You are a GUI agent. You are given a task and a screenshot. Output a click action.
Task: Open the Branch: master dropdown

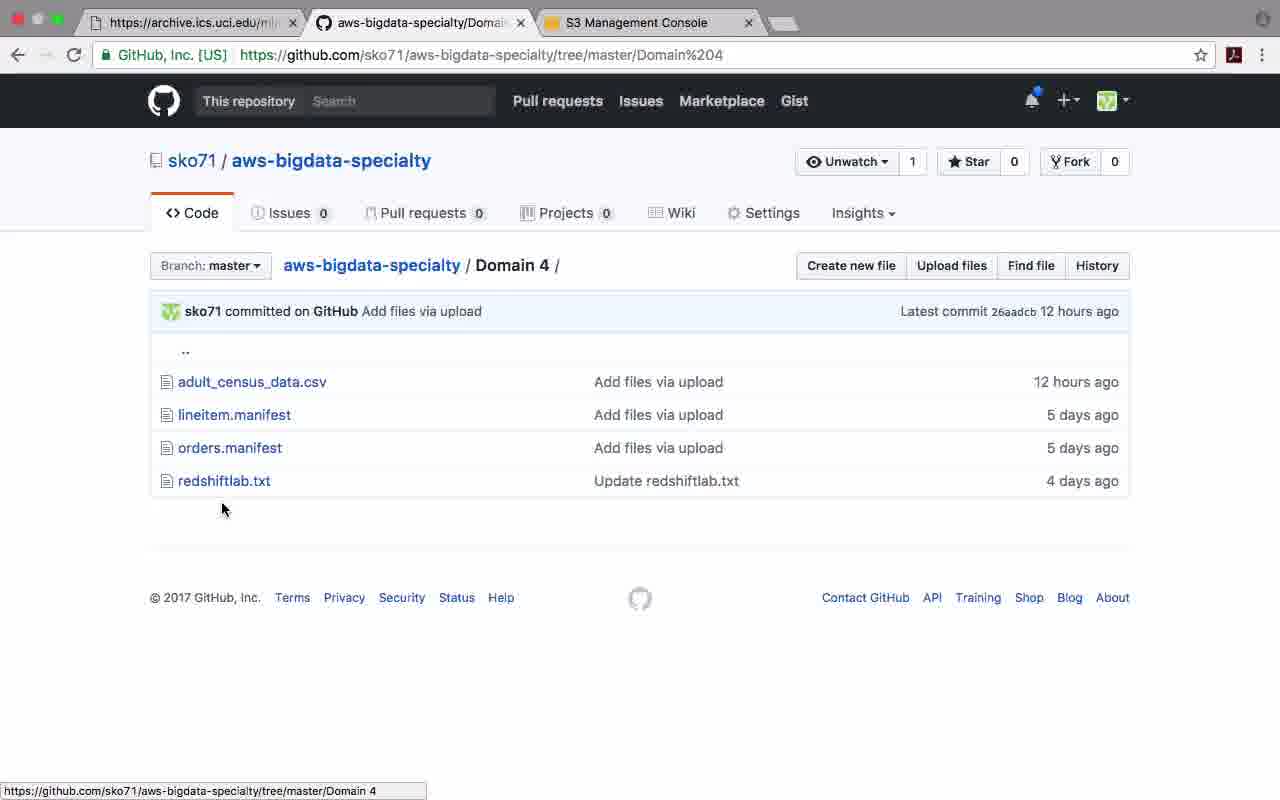tap(211, 266)
